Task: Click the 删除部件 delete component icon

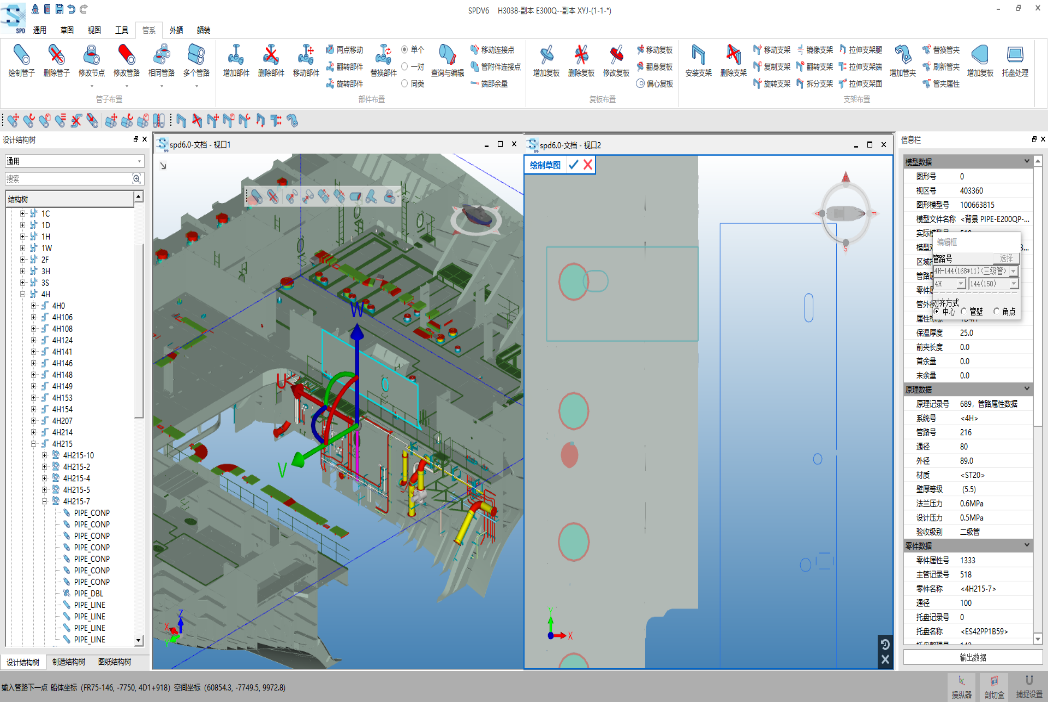Action: (x=271, y=59)
